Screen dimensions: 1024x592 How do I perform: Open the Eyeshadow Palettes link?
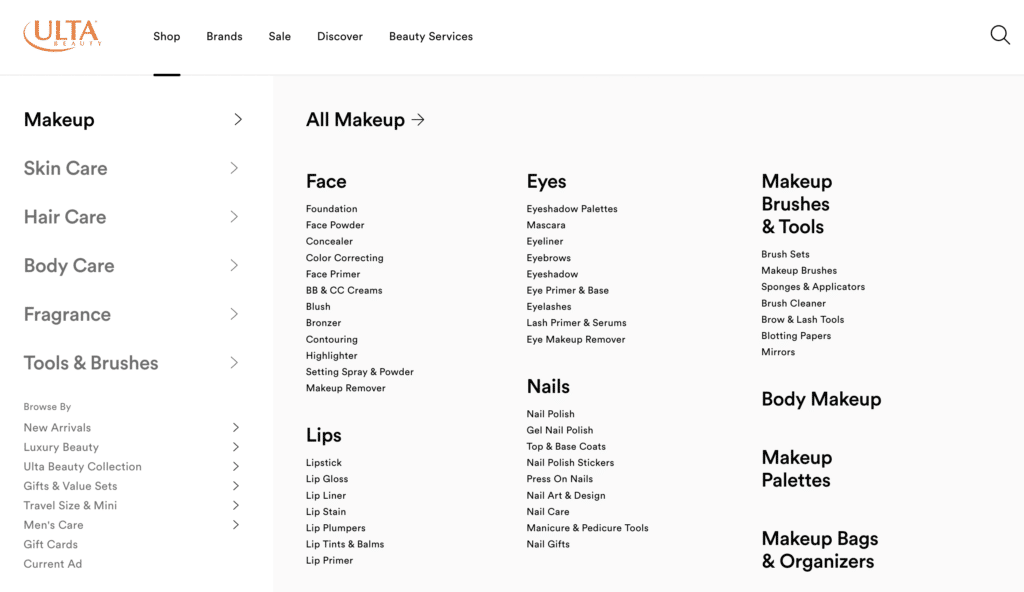(x=572, y=209)
